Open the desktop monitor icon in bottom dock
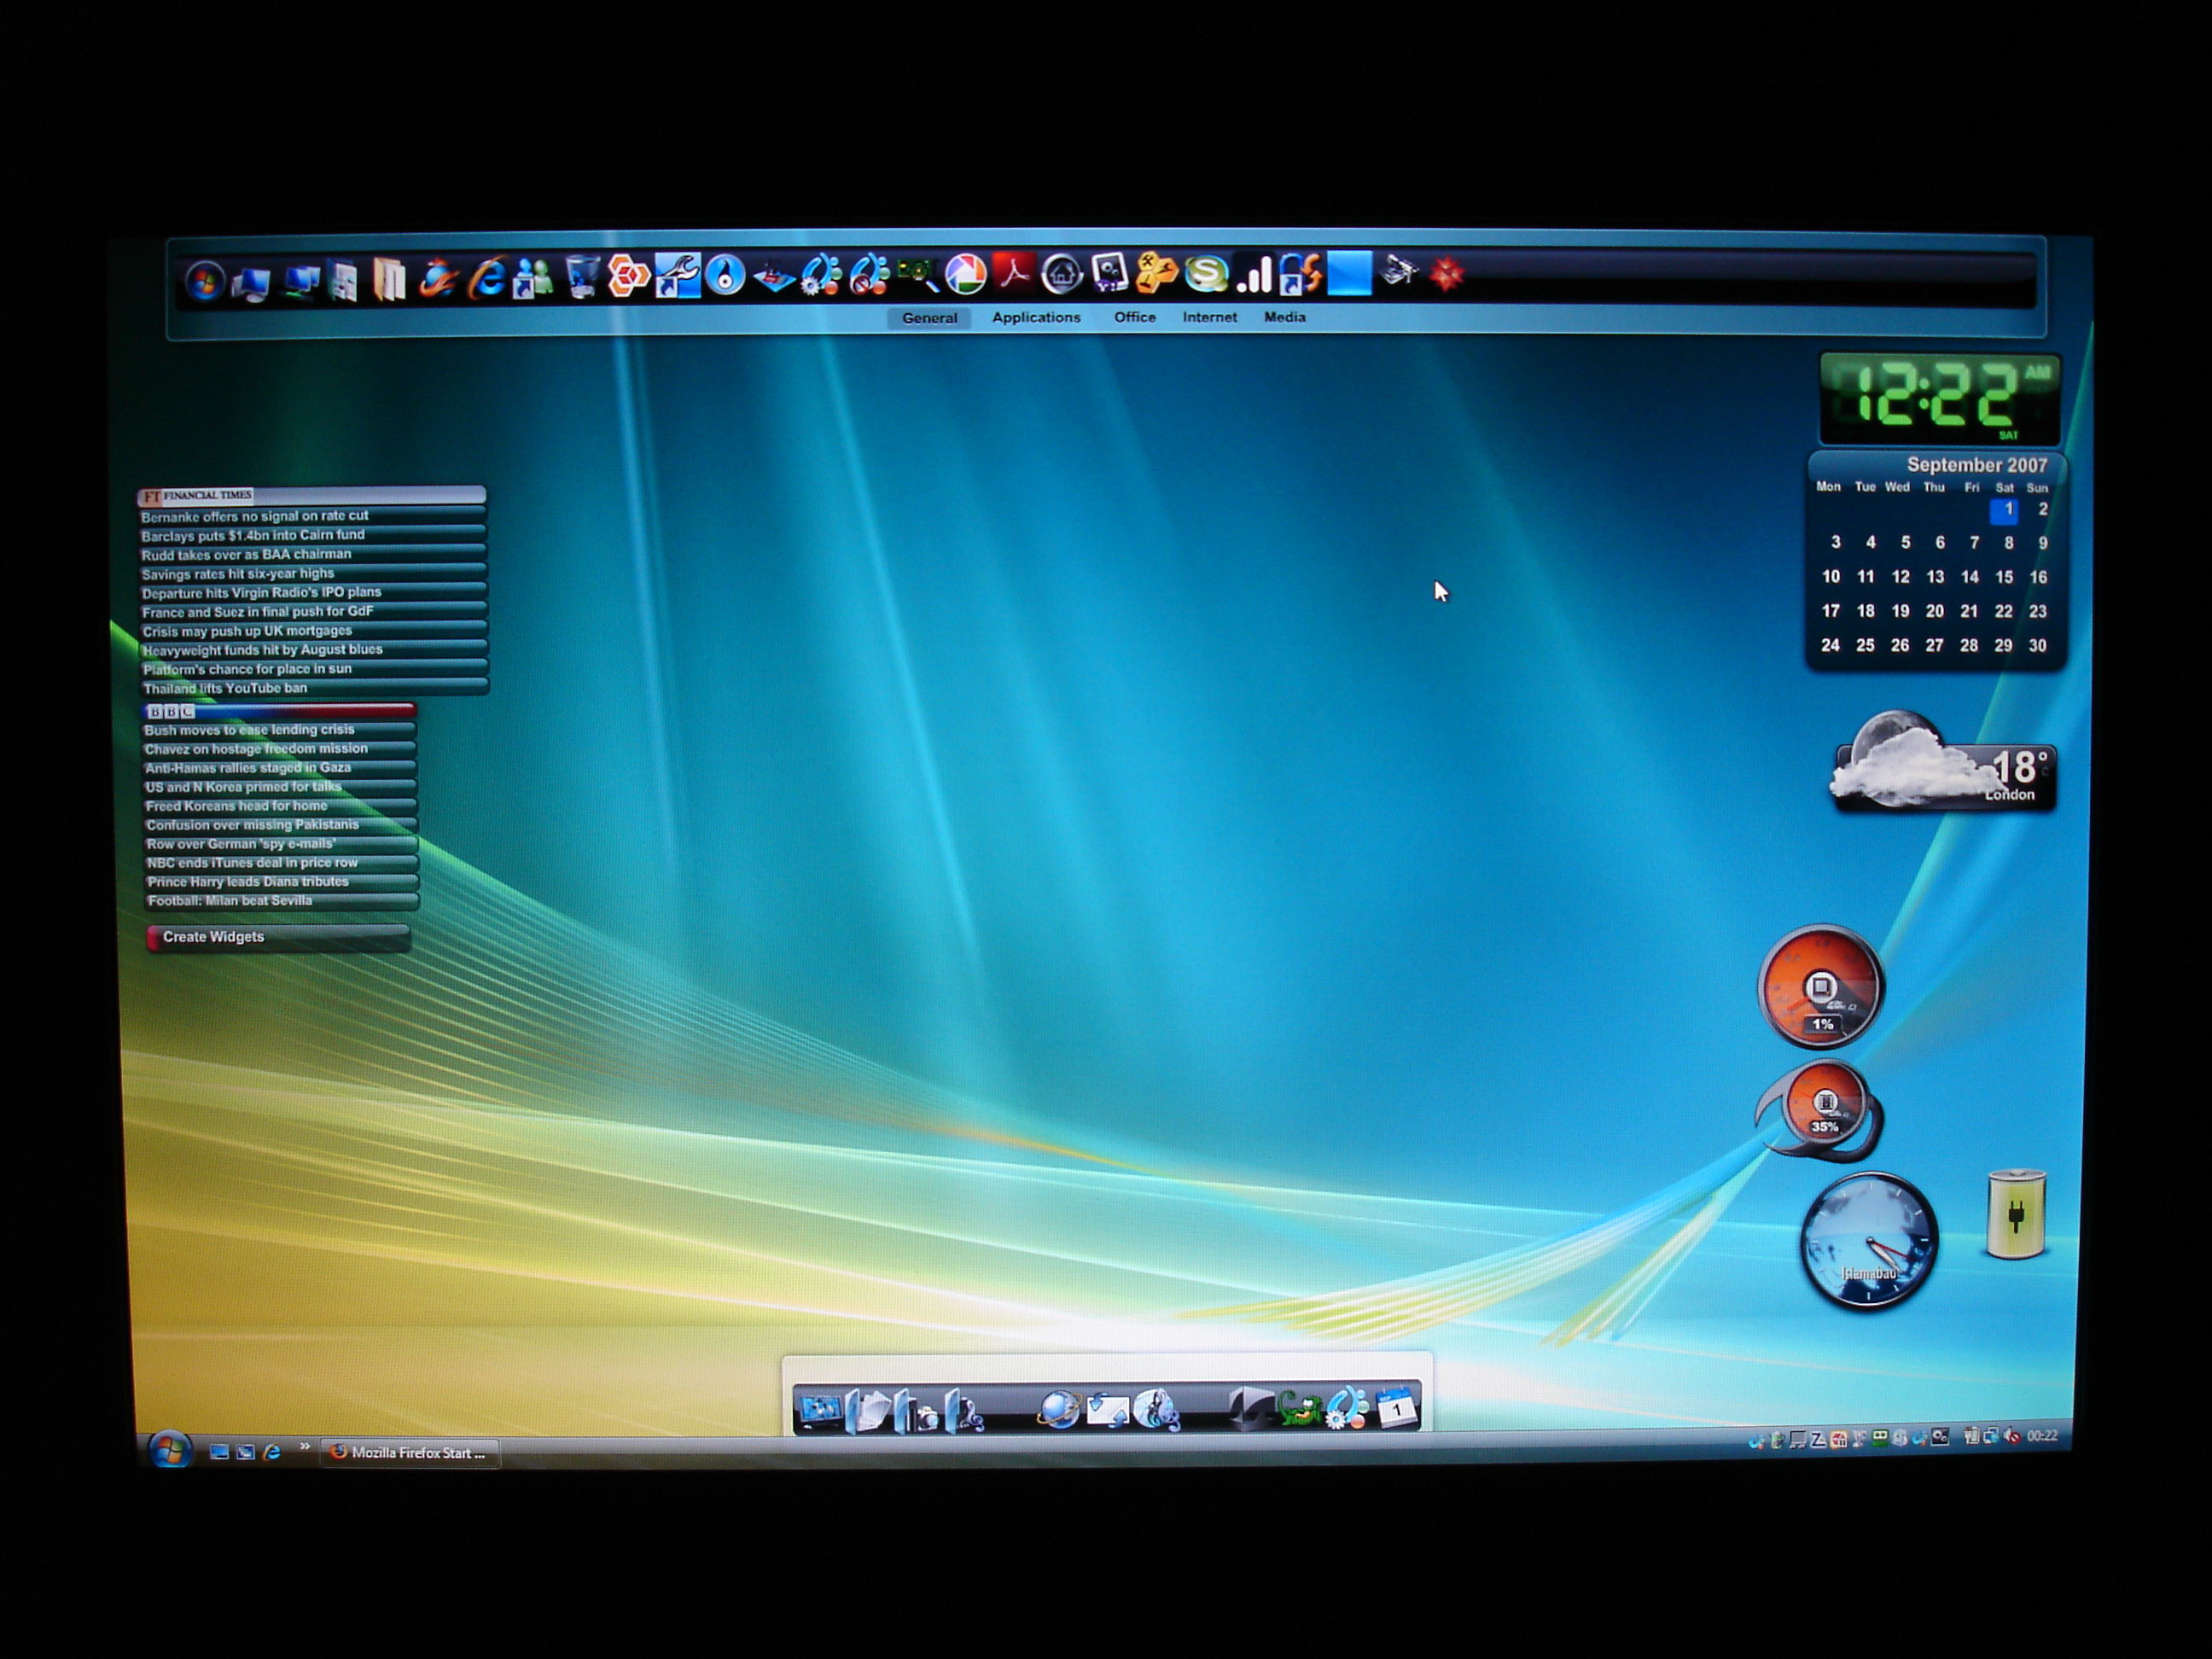This screenshot has width=2212, height=1659. (x=820, y=1411)
